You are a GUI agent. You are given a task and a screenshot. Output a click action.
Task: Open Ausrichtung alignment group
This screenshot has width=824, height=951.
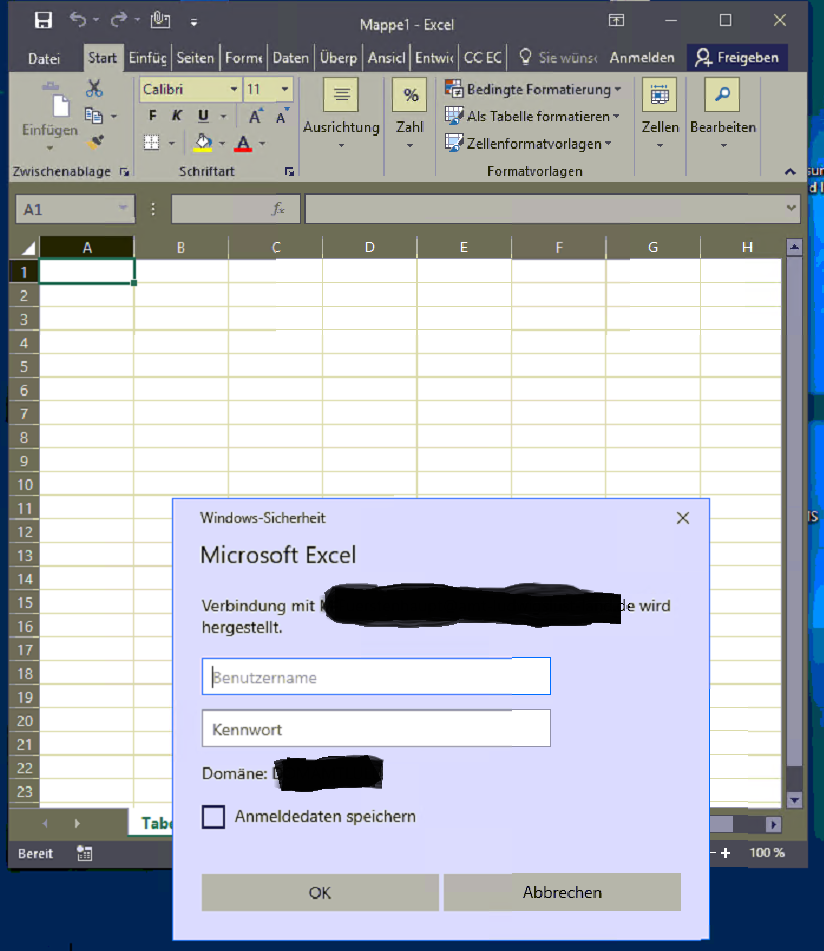[341, 115]
